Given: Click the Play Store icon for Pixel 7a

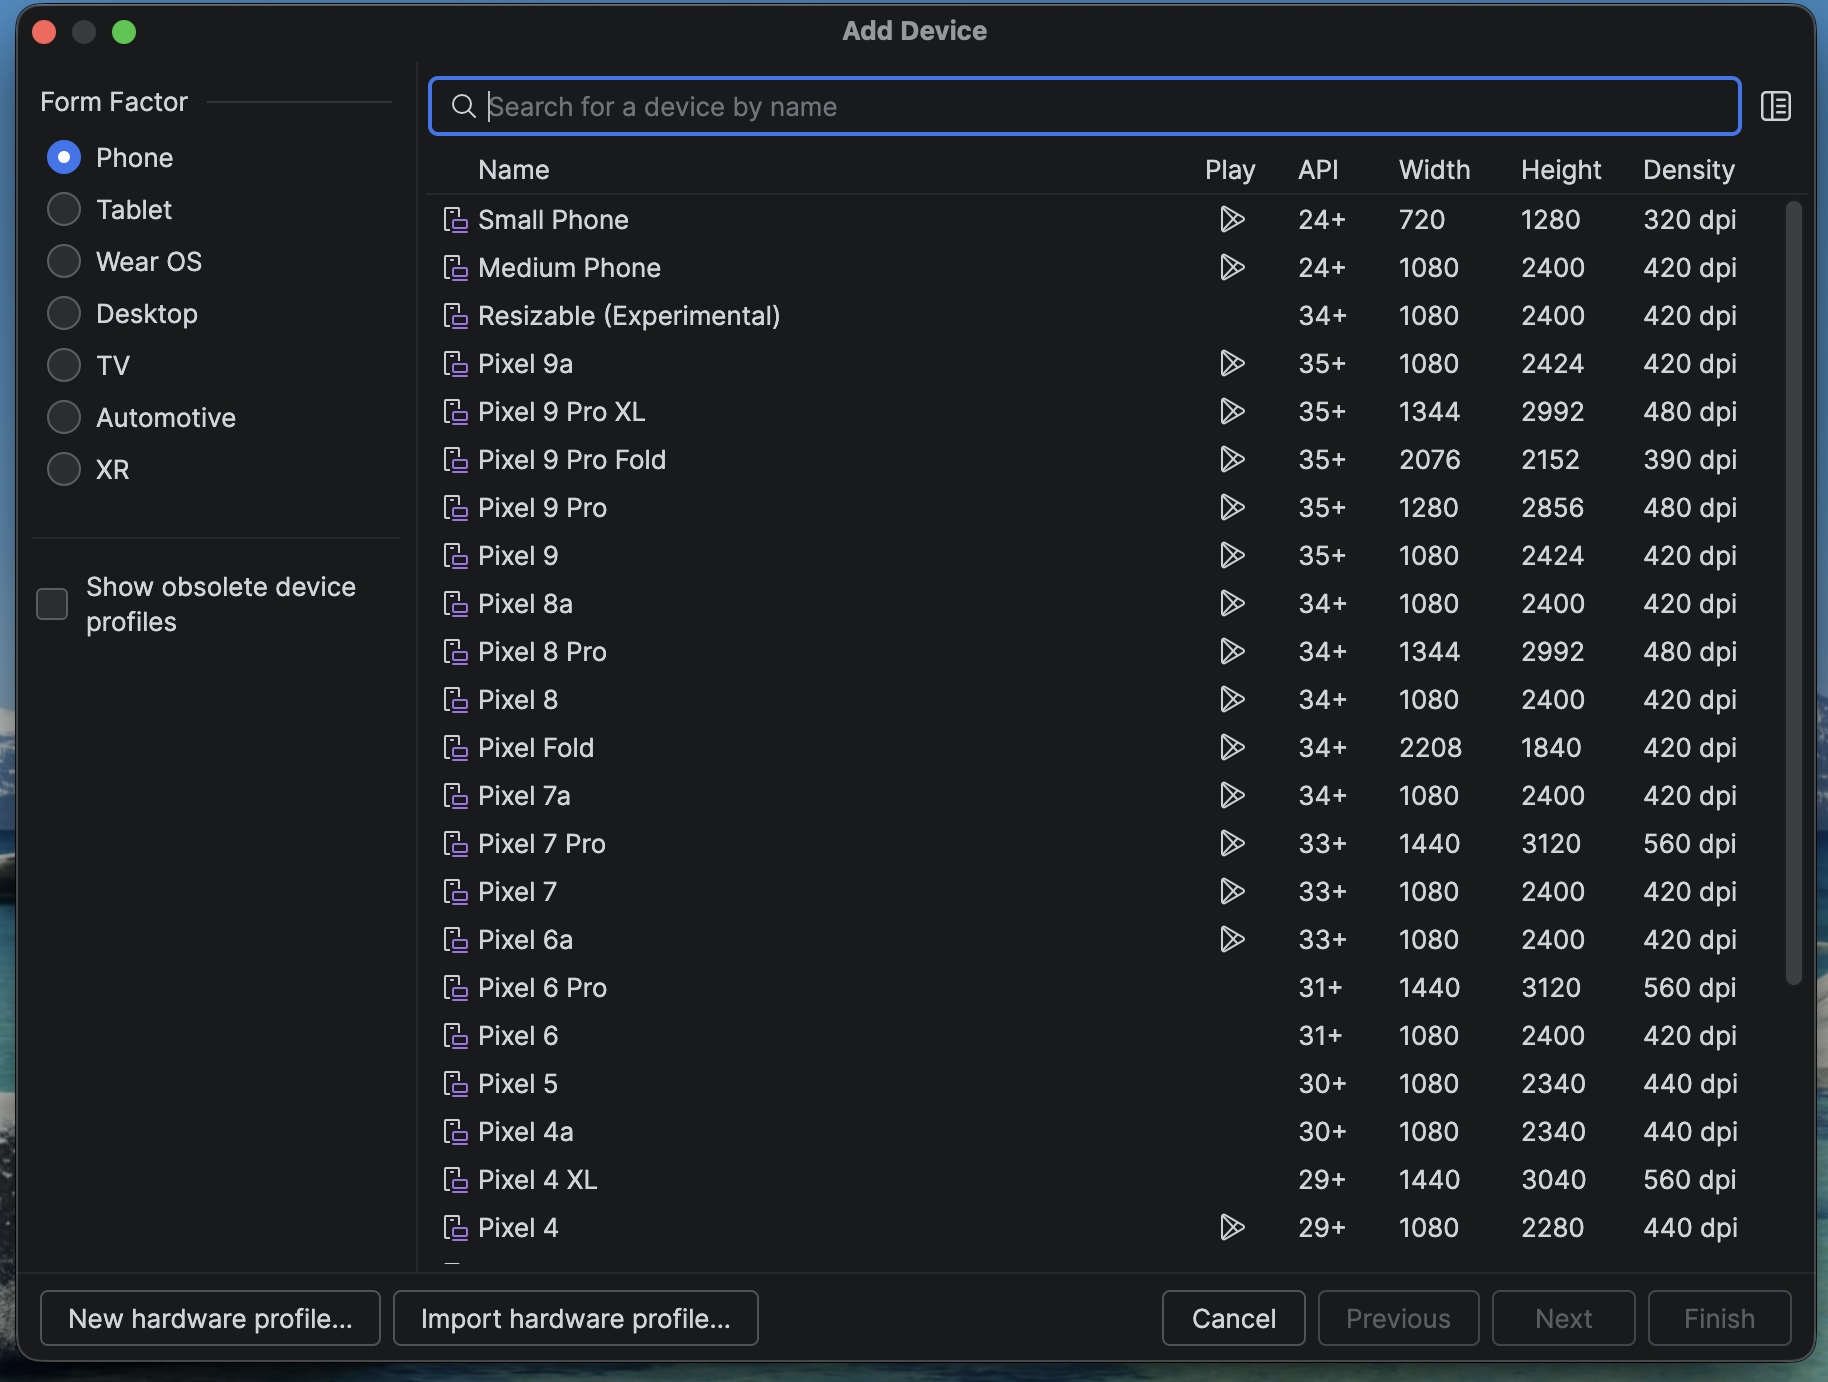Looking at the screenshot, I should [1231, 796].
